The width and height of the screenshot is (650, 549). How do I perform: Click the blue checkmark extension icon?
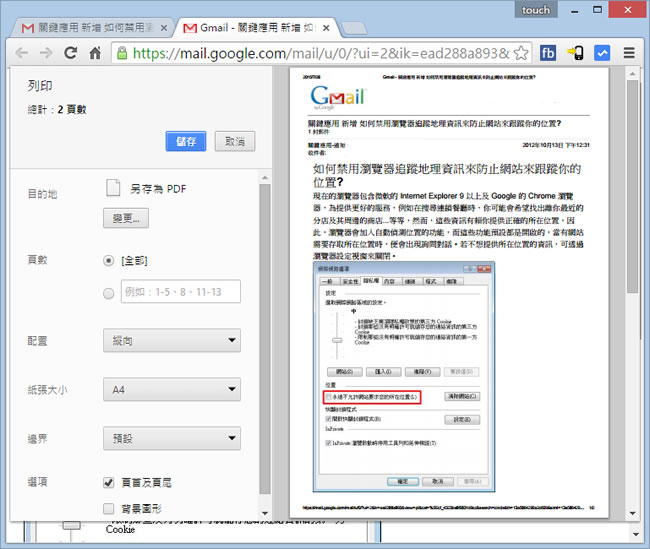point(603,53)
